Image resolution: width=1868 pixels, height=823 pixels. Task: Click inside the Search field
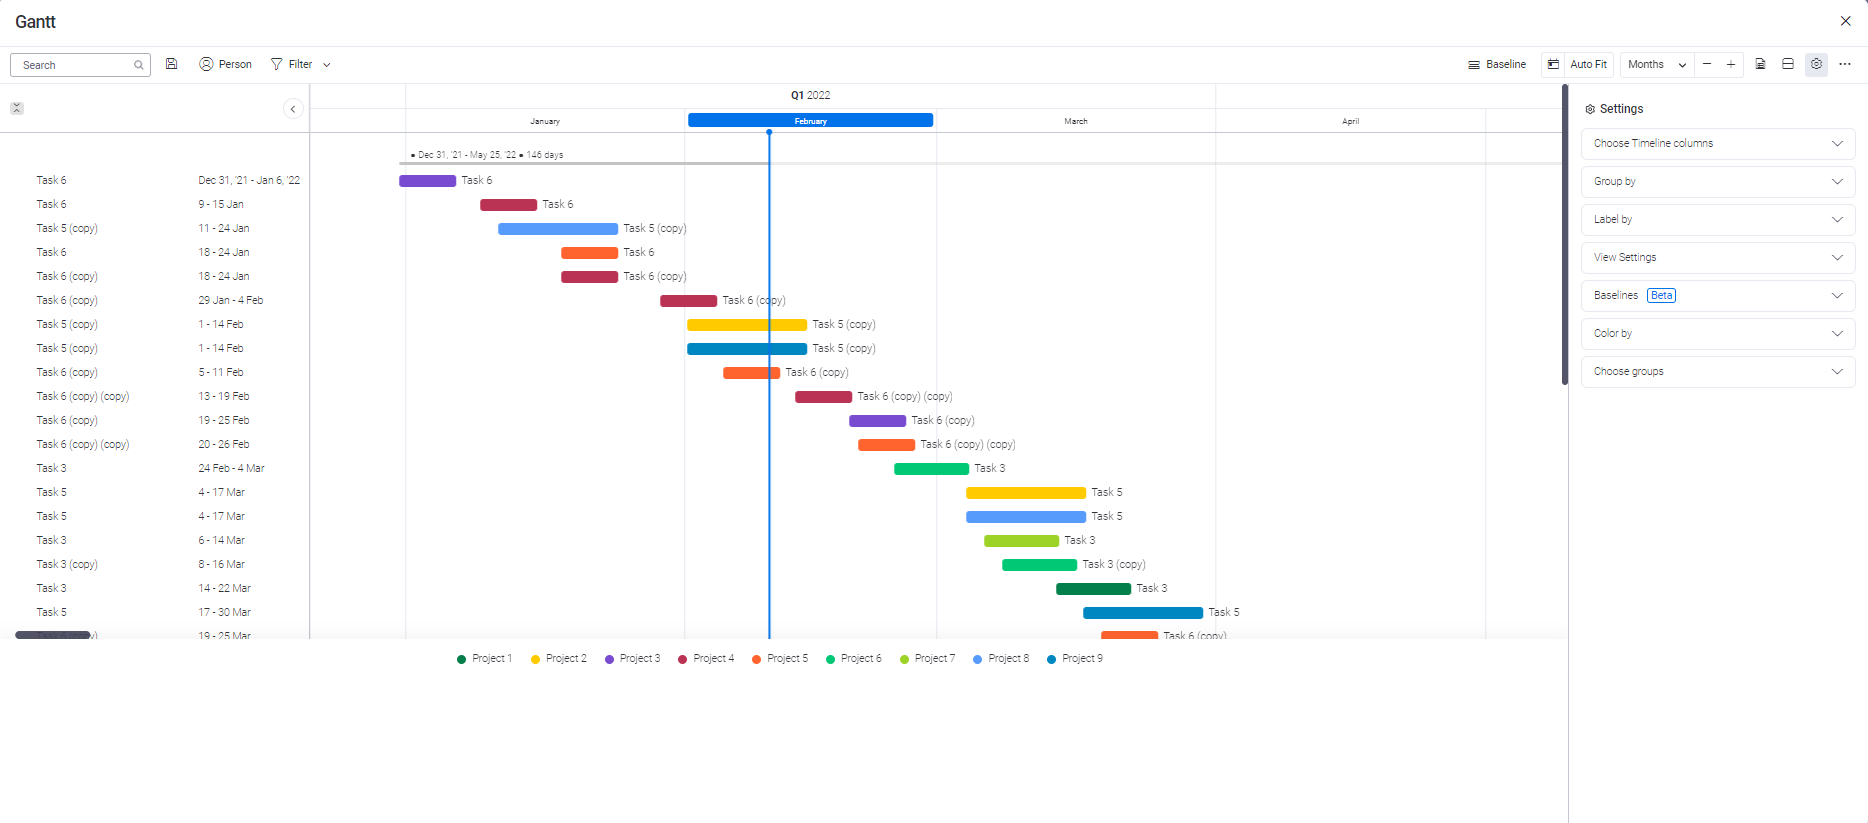coord(80,65)
